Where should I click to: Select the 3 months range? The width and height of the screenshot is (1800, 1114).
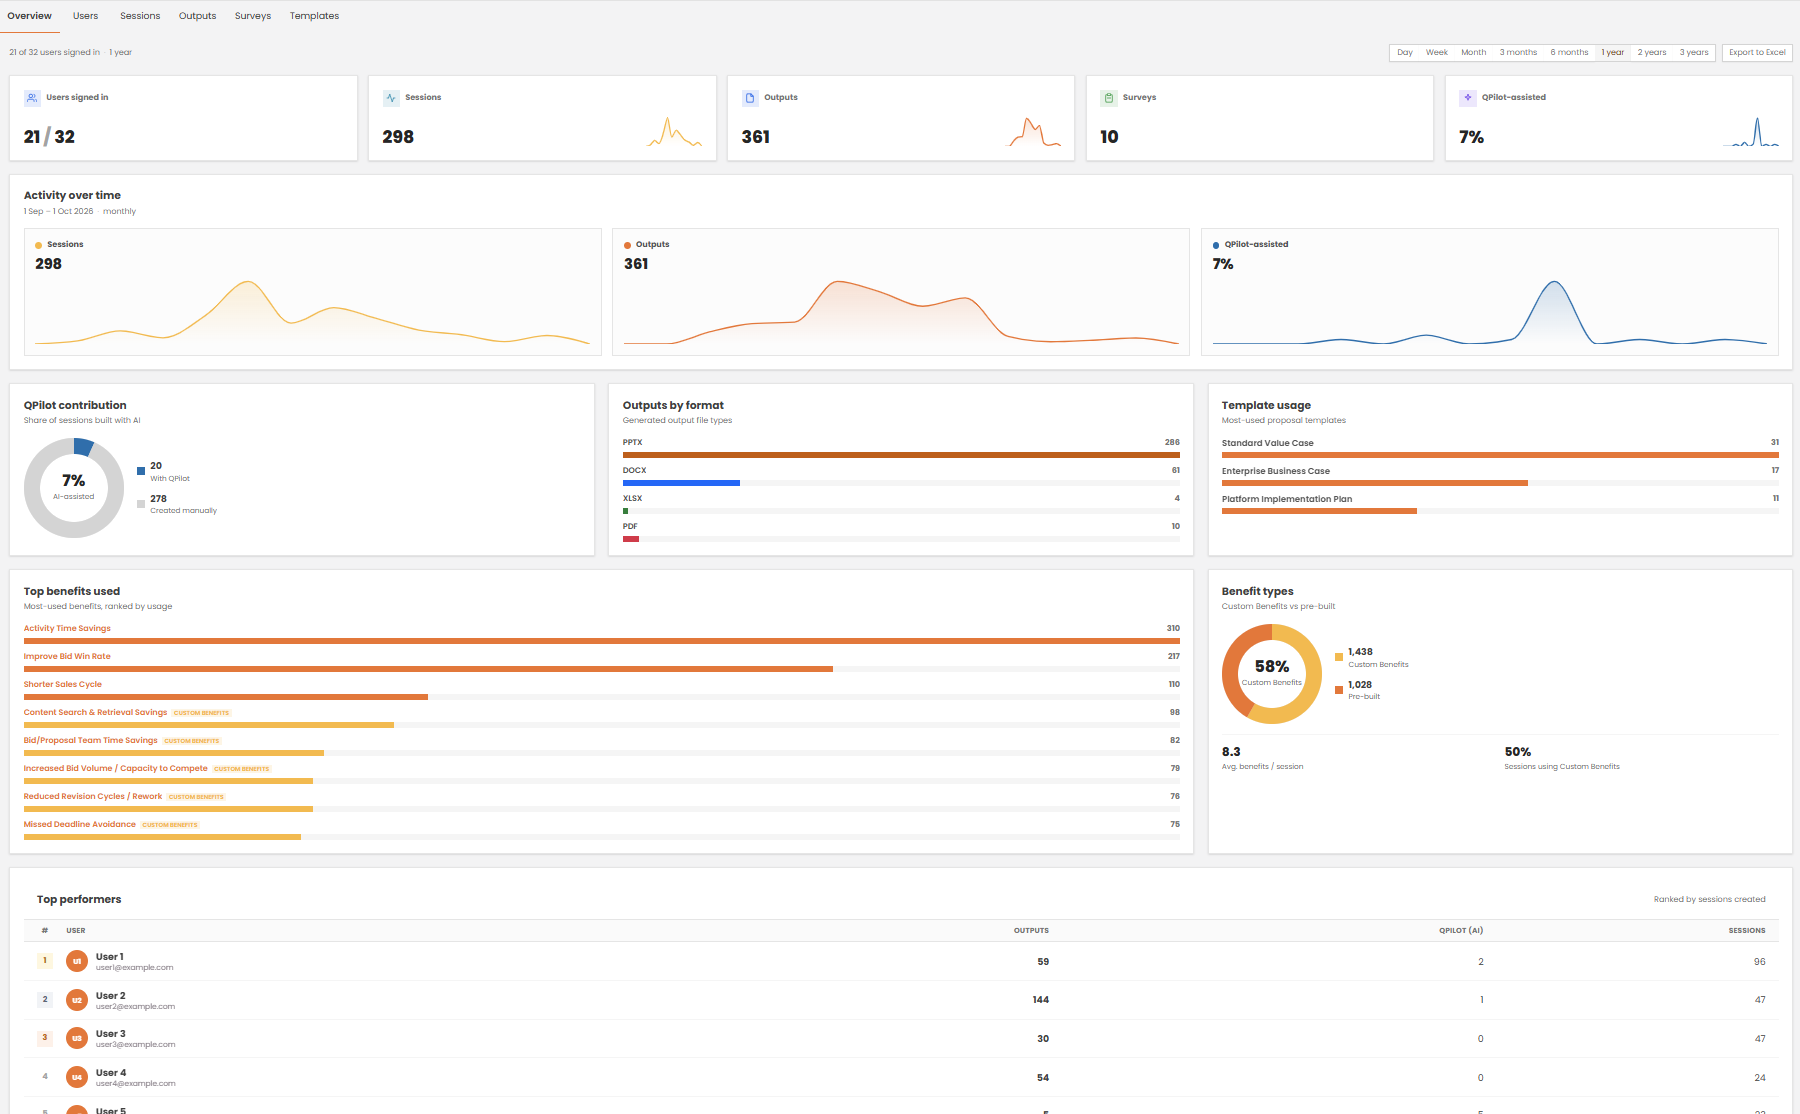[1518, 52]
